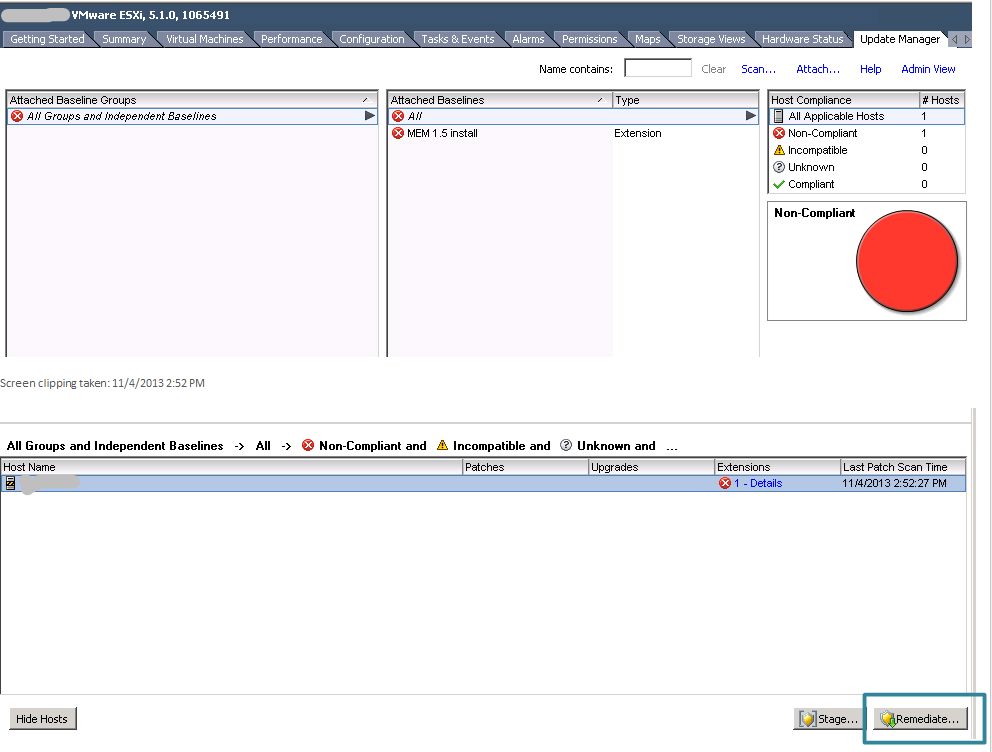The image size is (992, 752).
Task: Click the Last Patch Scan Time column header
Action: [x=903, y=467]
